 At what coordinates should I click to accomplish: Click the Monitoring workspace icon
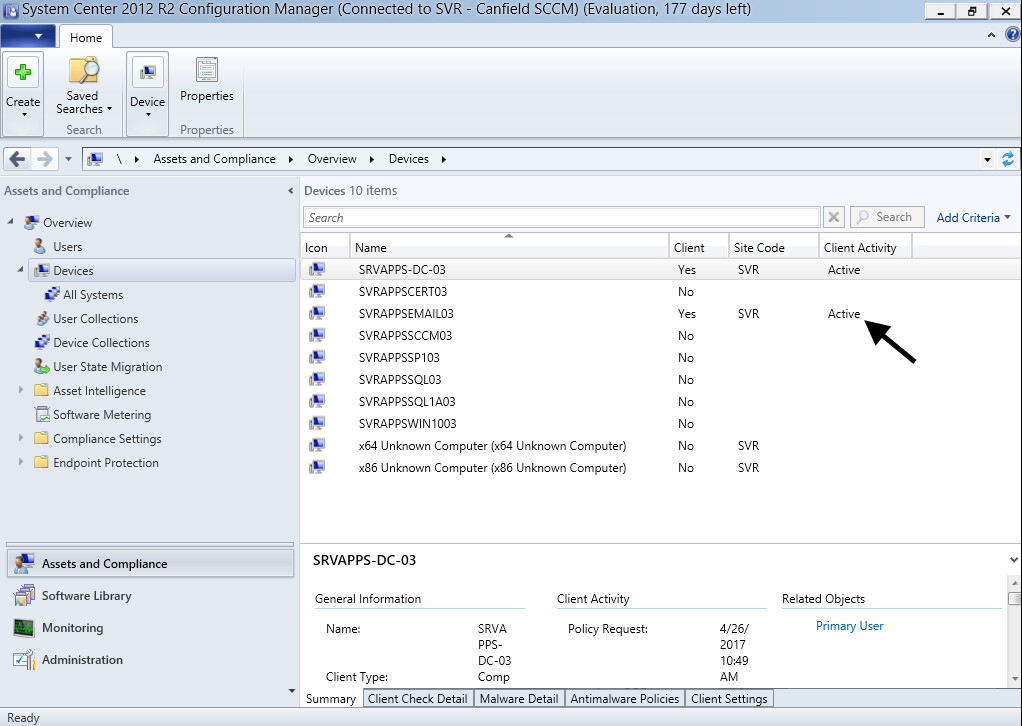pyautogui.click(x=24, y=628)
